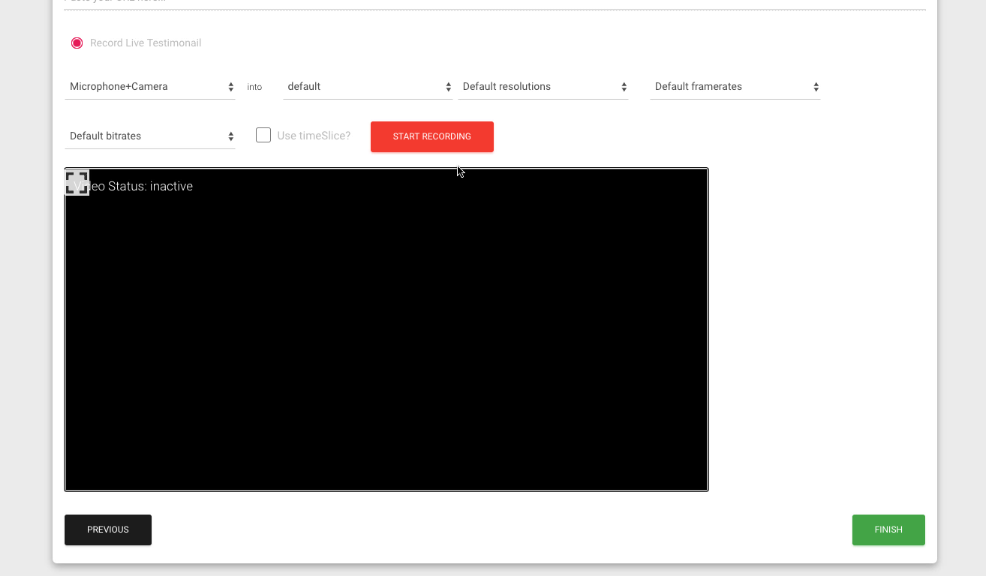
Task: Select the Record Live Testimonail radio button
Action: [x=77, y=43]
